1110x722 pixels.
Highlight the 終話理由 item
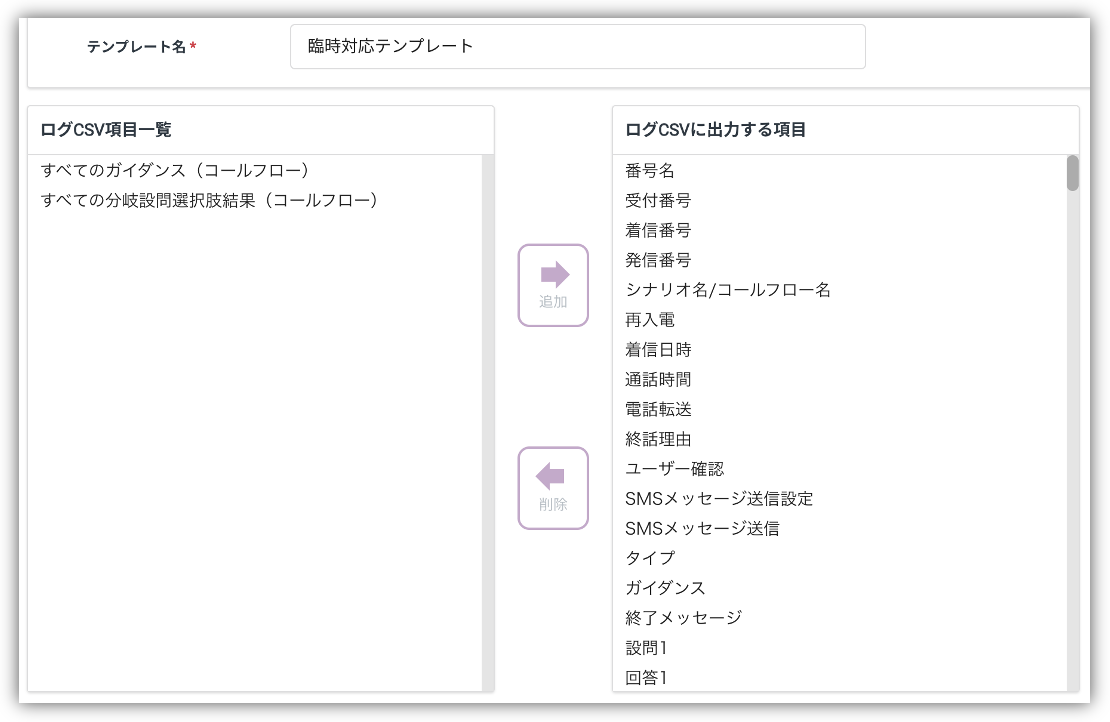pos(658,439)
